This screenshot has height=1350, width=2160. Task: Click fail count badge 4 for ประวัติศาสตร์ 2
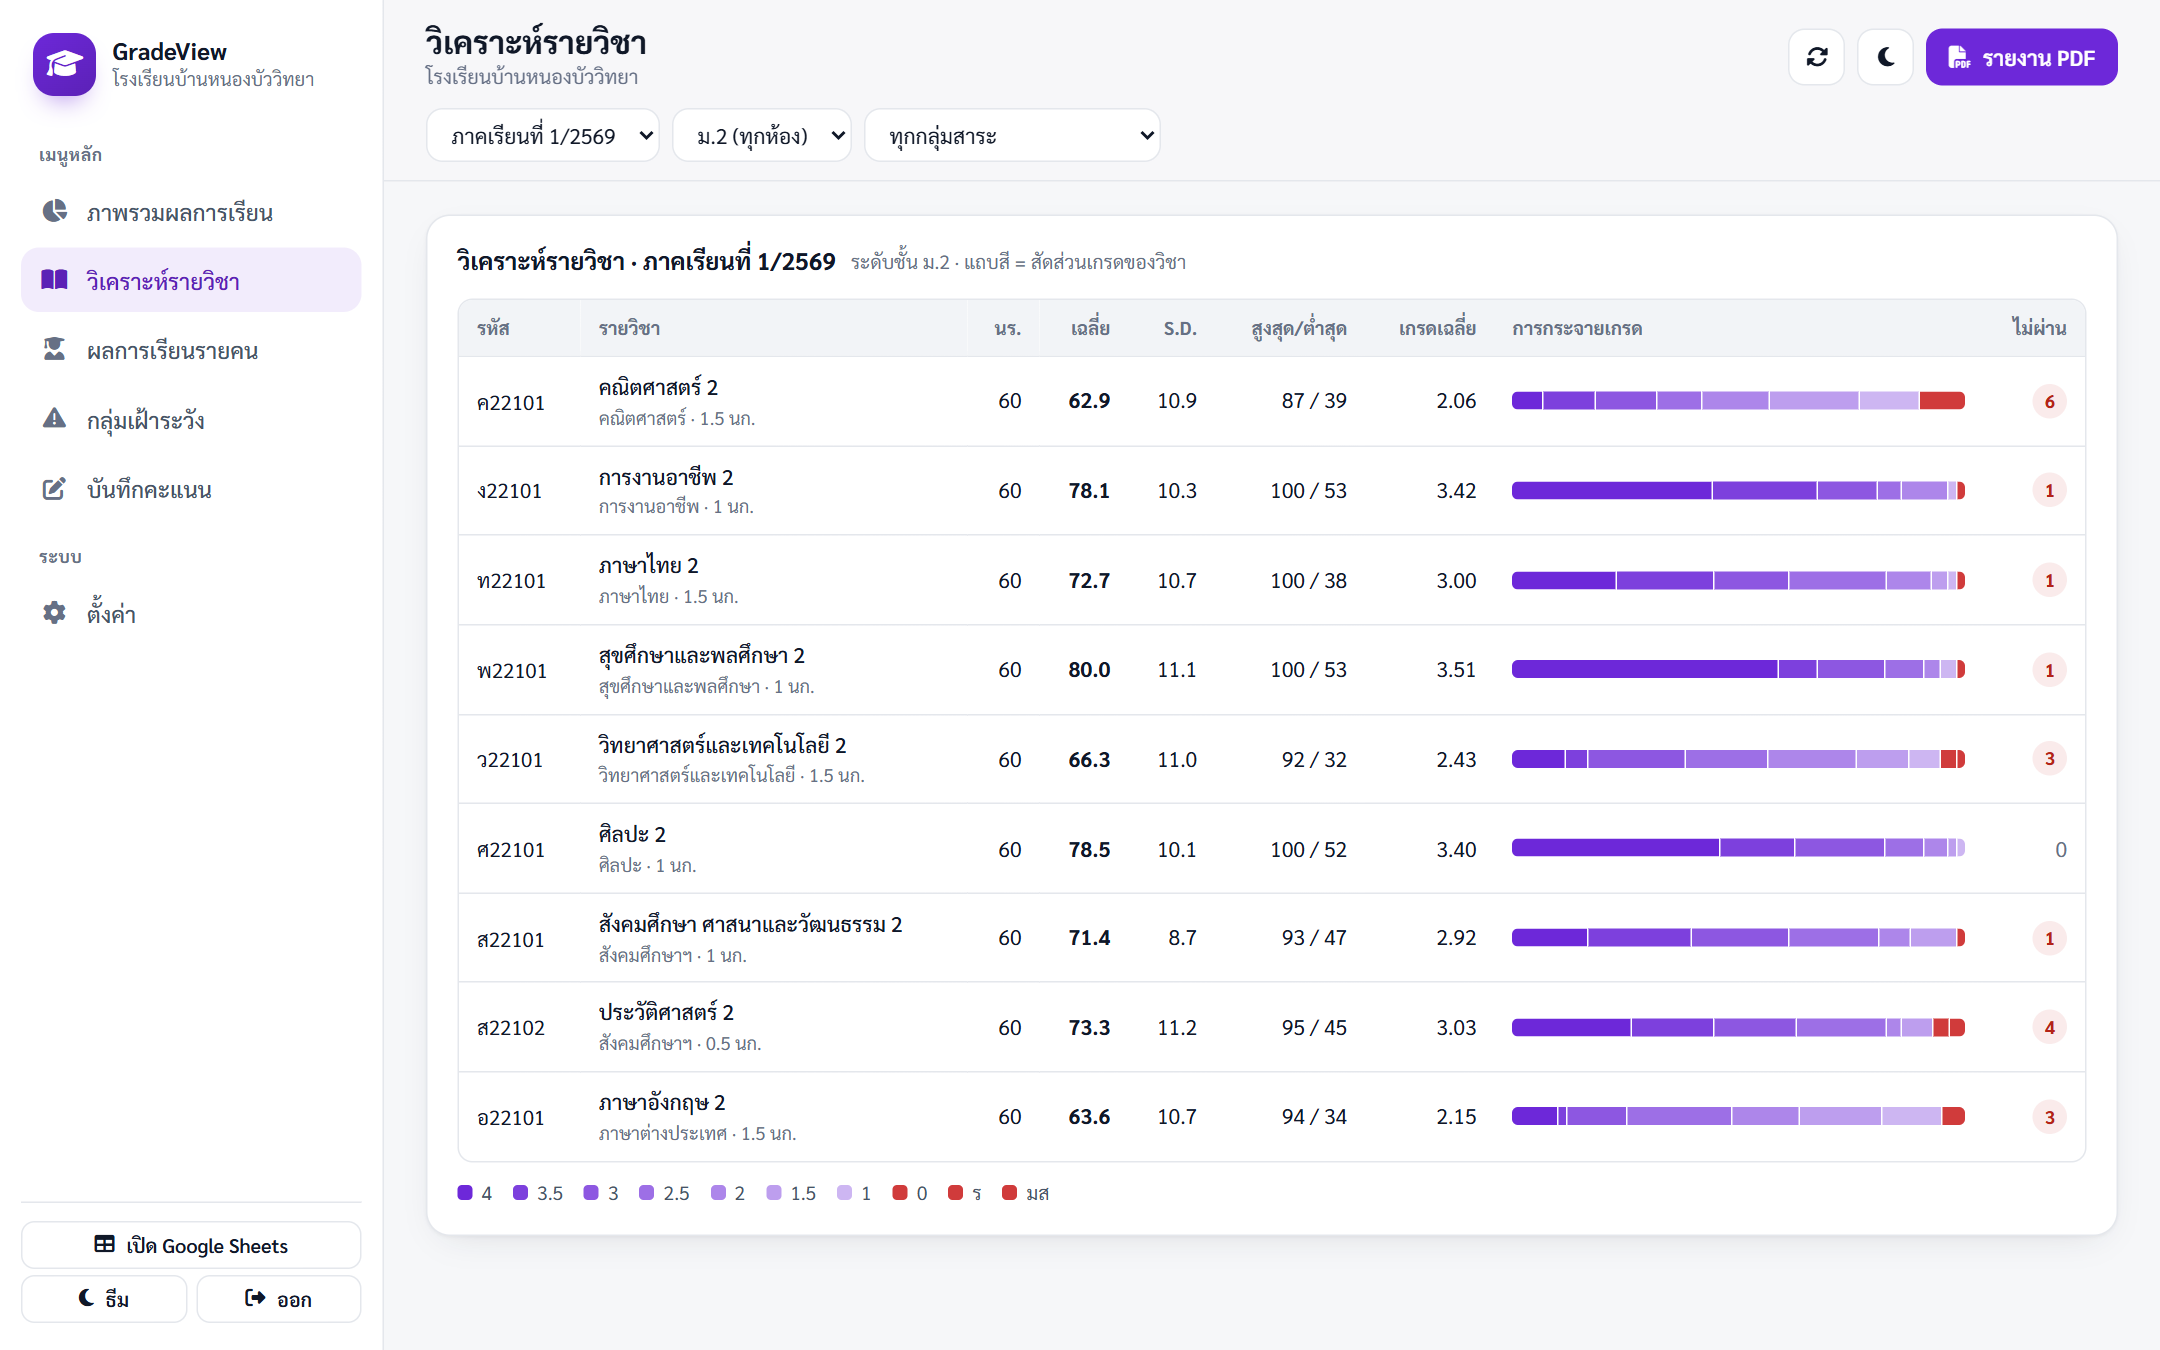tap(2049, 1027)
